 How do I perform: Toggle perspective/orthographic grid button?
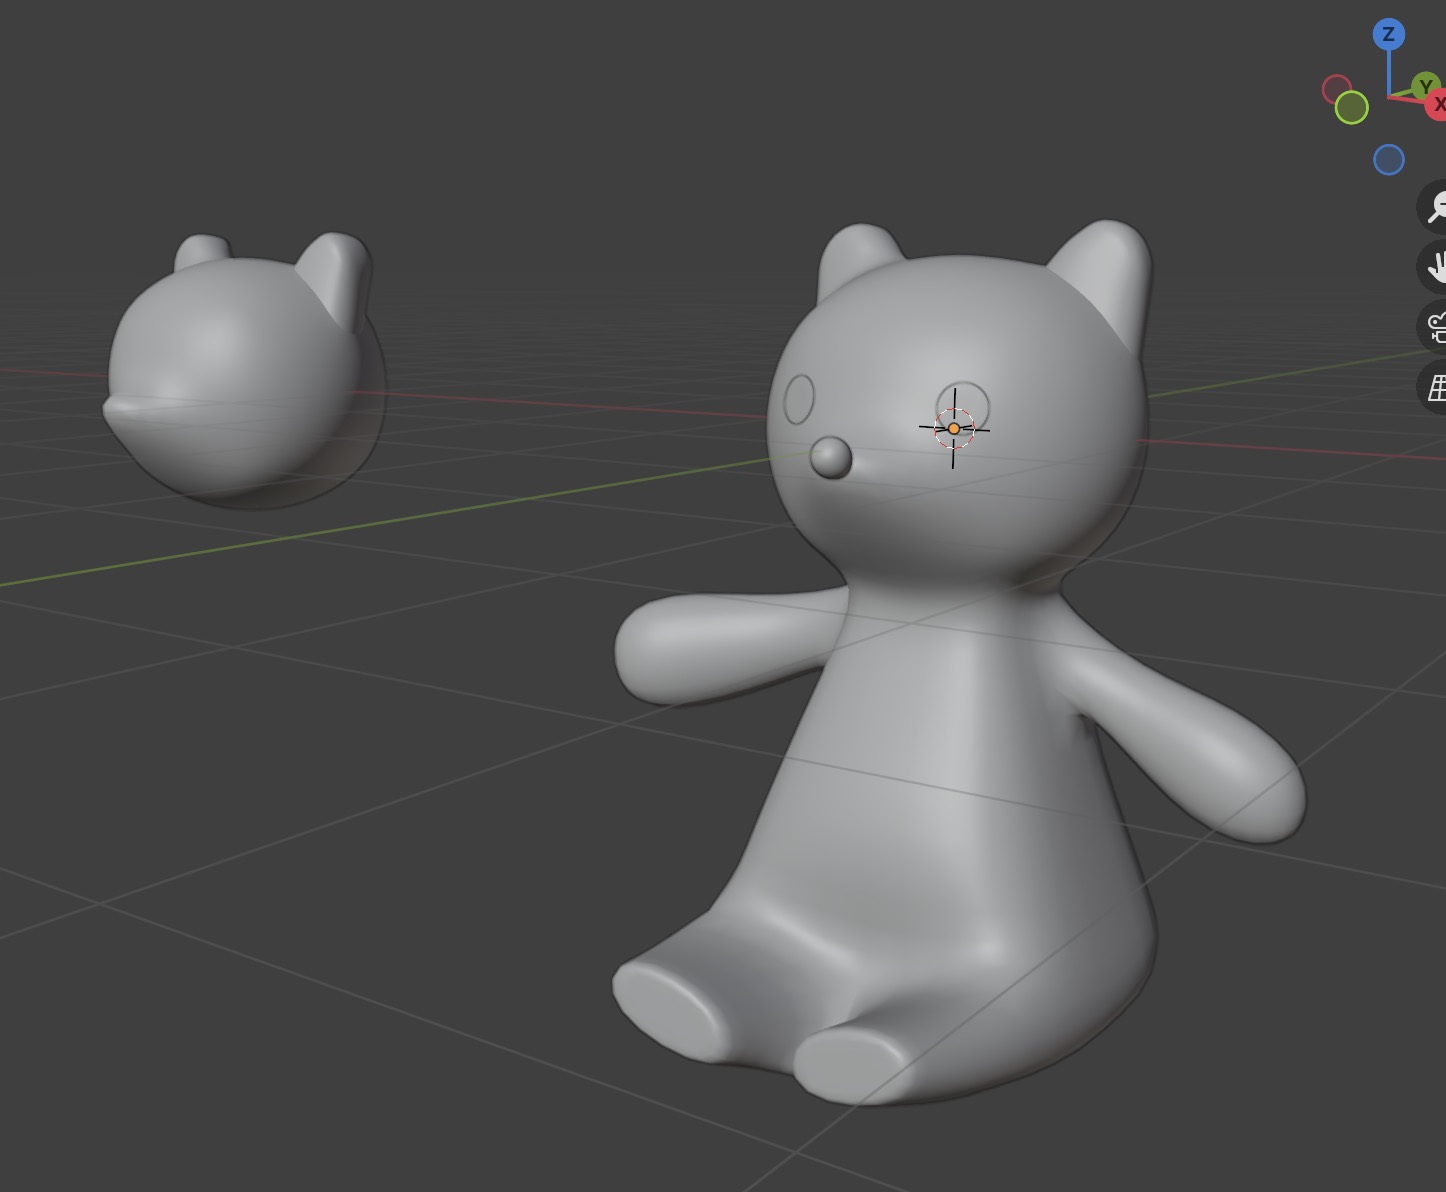[x=1435, y=387]
